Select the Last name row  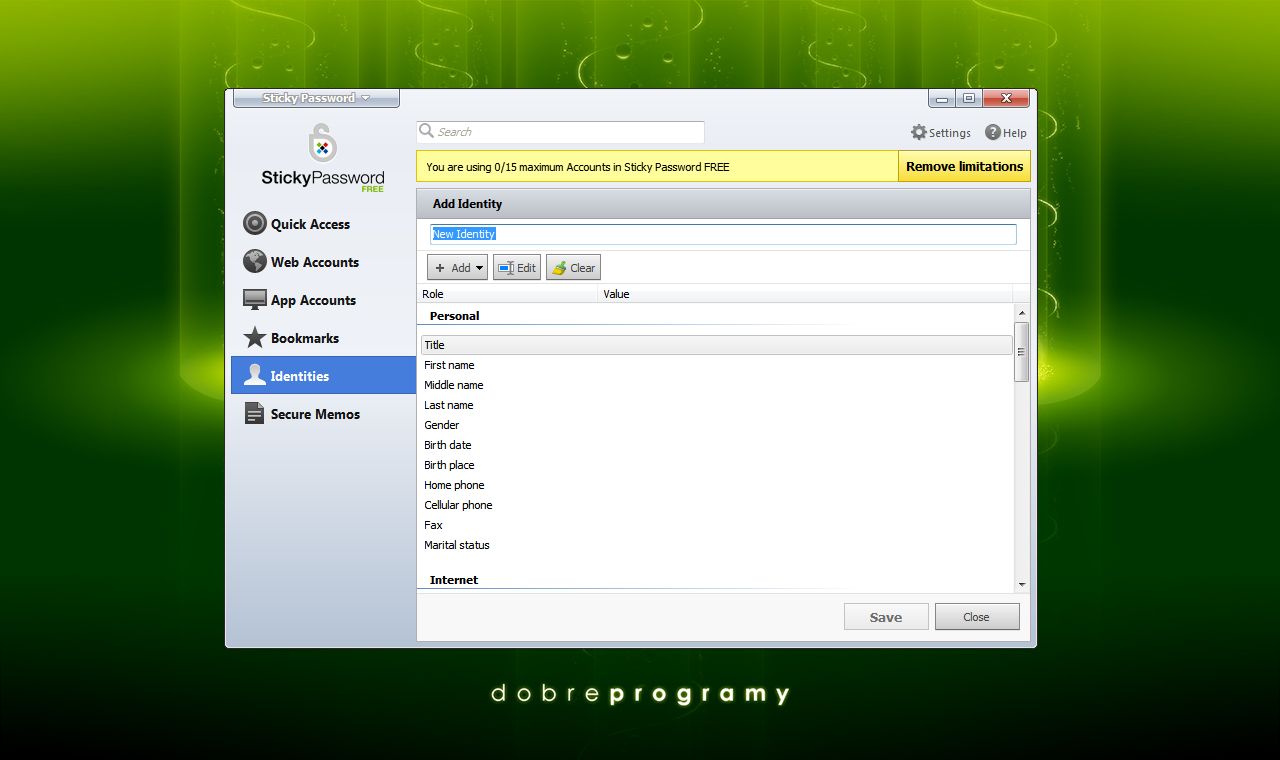pos(716,405)
